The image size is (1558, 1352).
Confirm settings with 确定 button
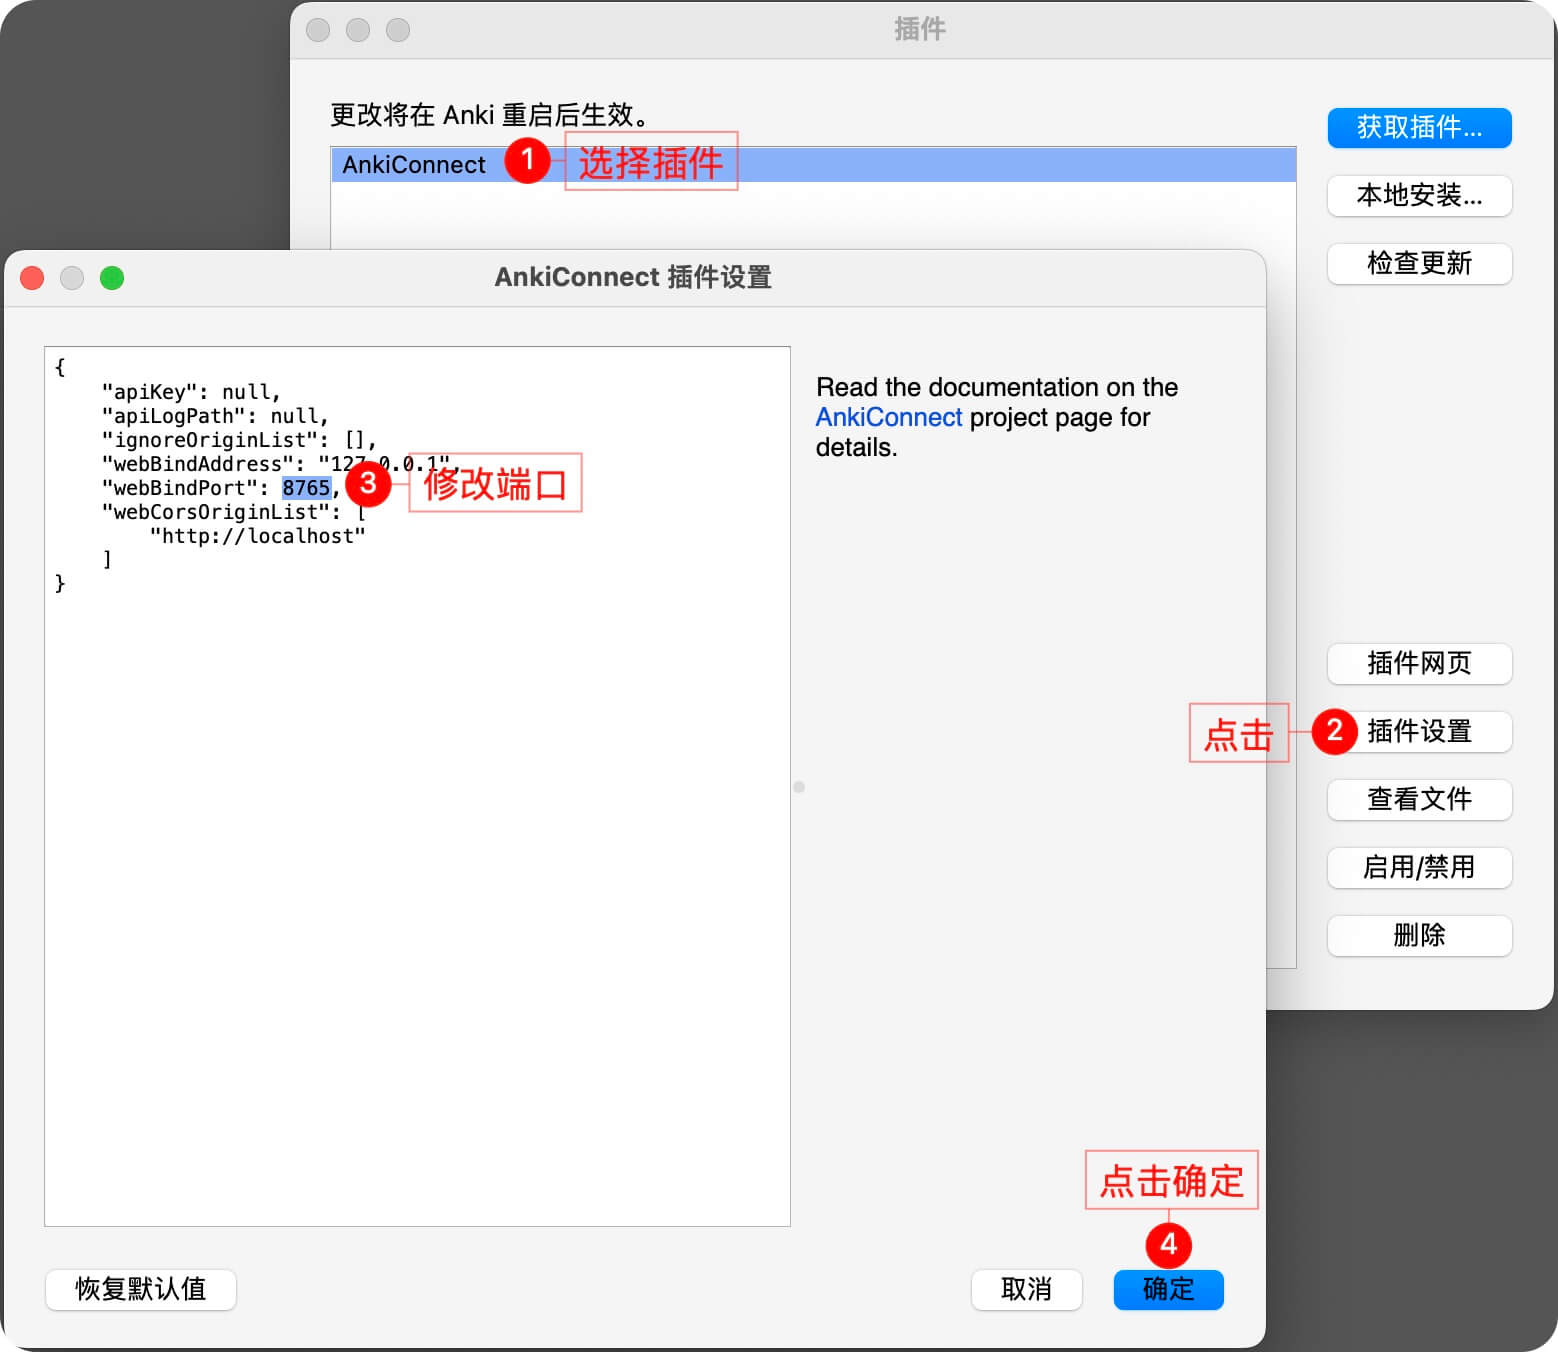[x=1168, y=1290]
